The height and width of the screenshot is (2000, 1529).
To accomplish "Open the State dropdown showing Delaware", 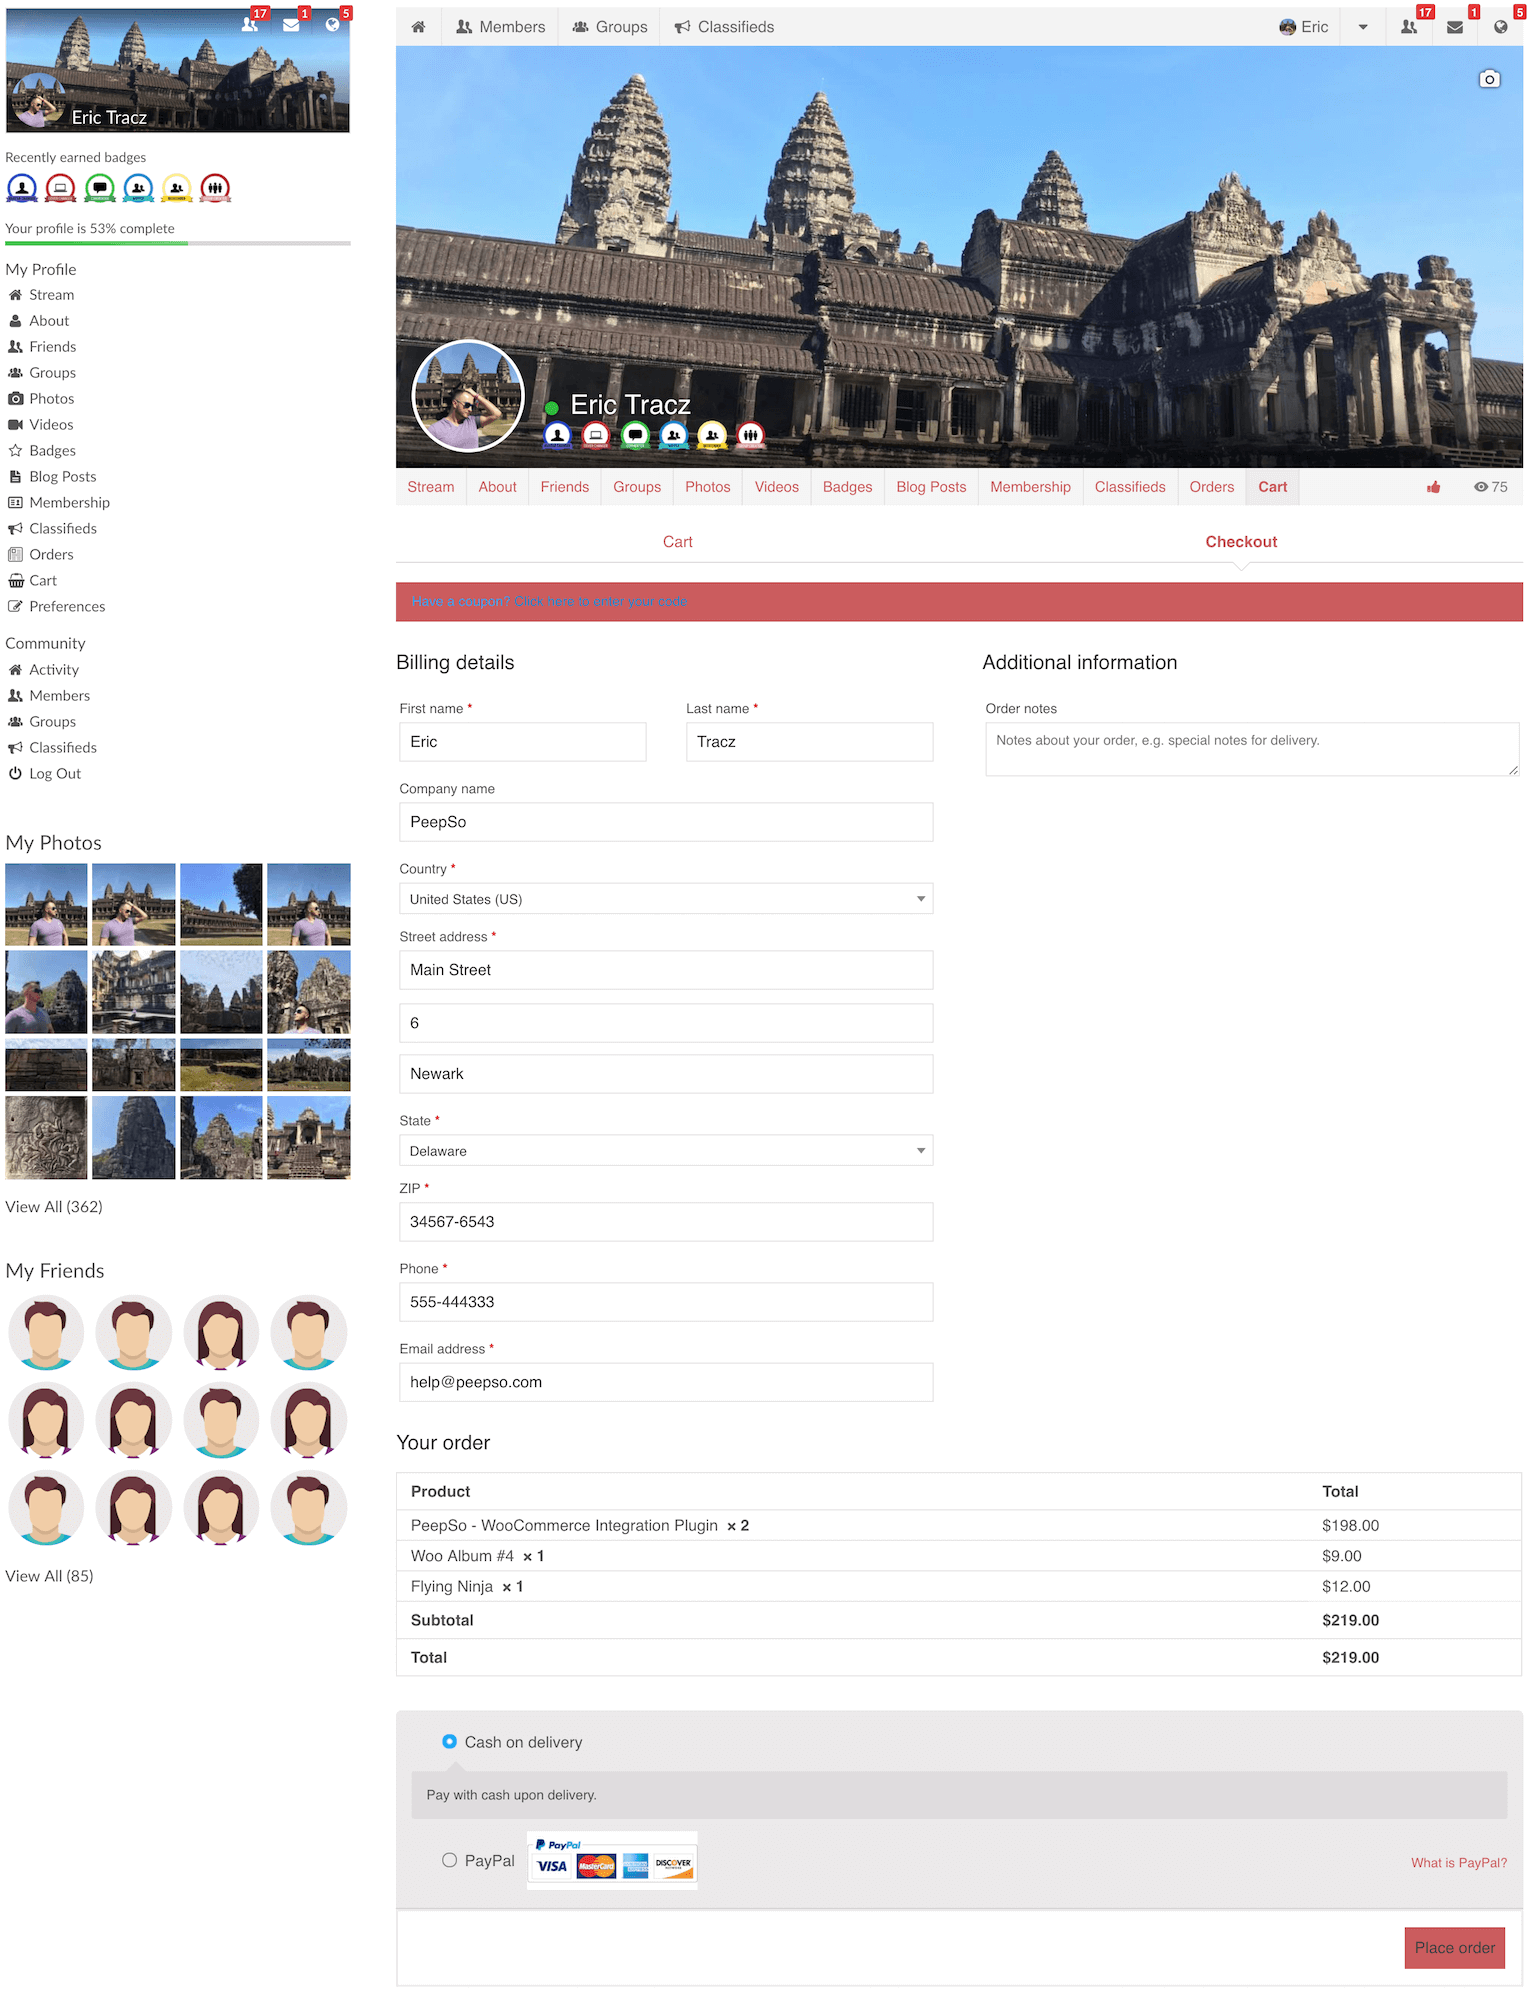I will tap(666, 1151).
